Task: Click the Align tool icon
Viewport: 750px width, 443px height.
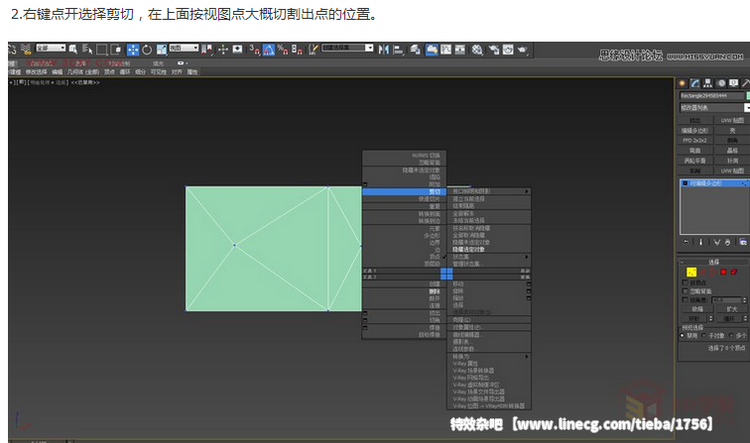Action: click(x=398, y=49)
